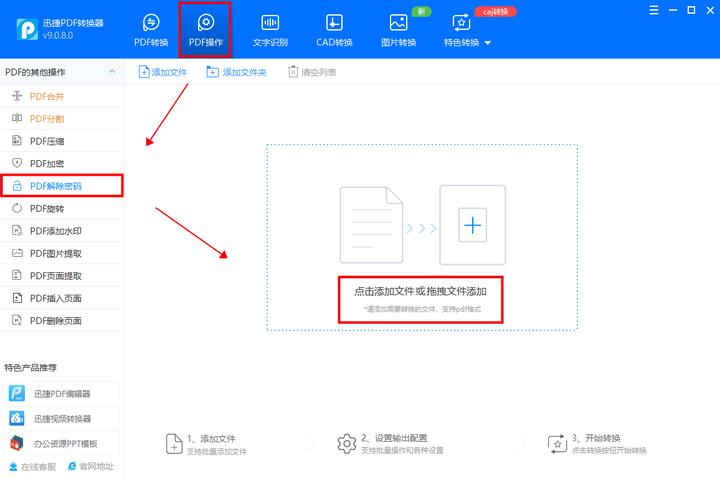Expand the 特色转换 dropdown arrow
The height and width of the screenshot is (478, 720).
(488, 43)
